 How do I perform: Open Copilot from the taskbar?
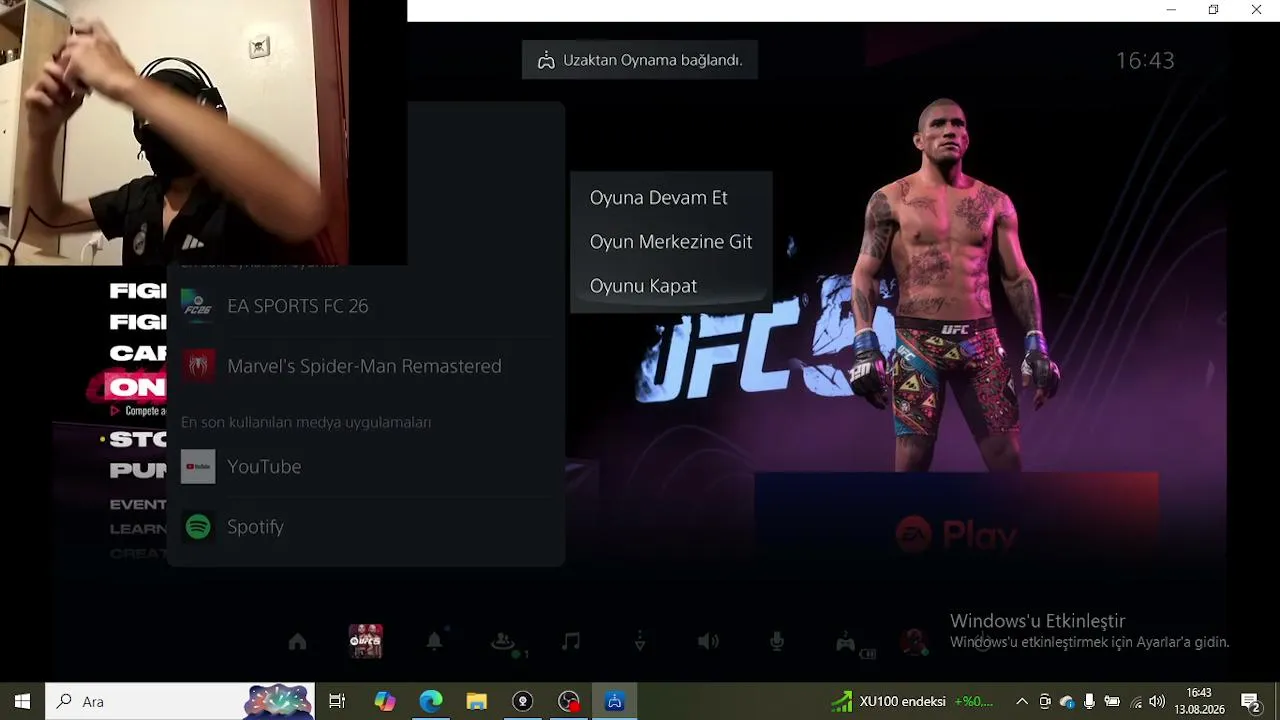pos(385,701)
